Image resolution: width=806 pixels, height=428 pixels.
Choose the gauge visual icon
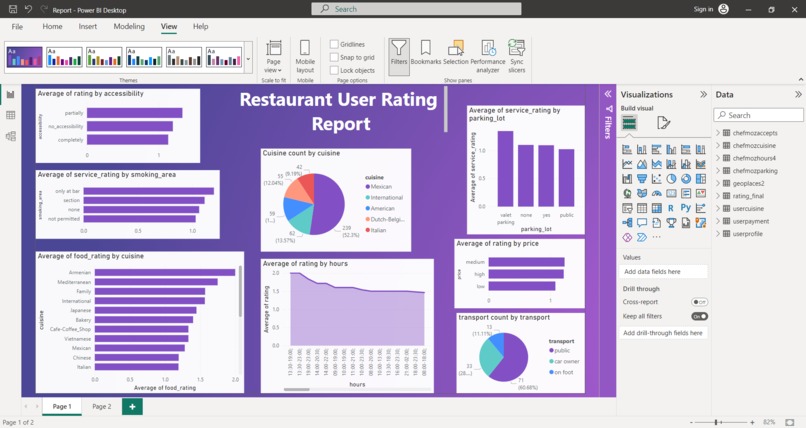[x=656, y=193]
